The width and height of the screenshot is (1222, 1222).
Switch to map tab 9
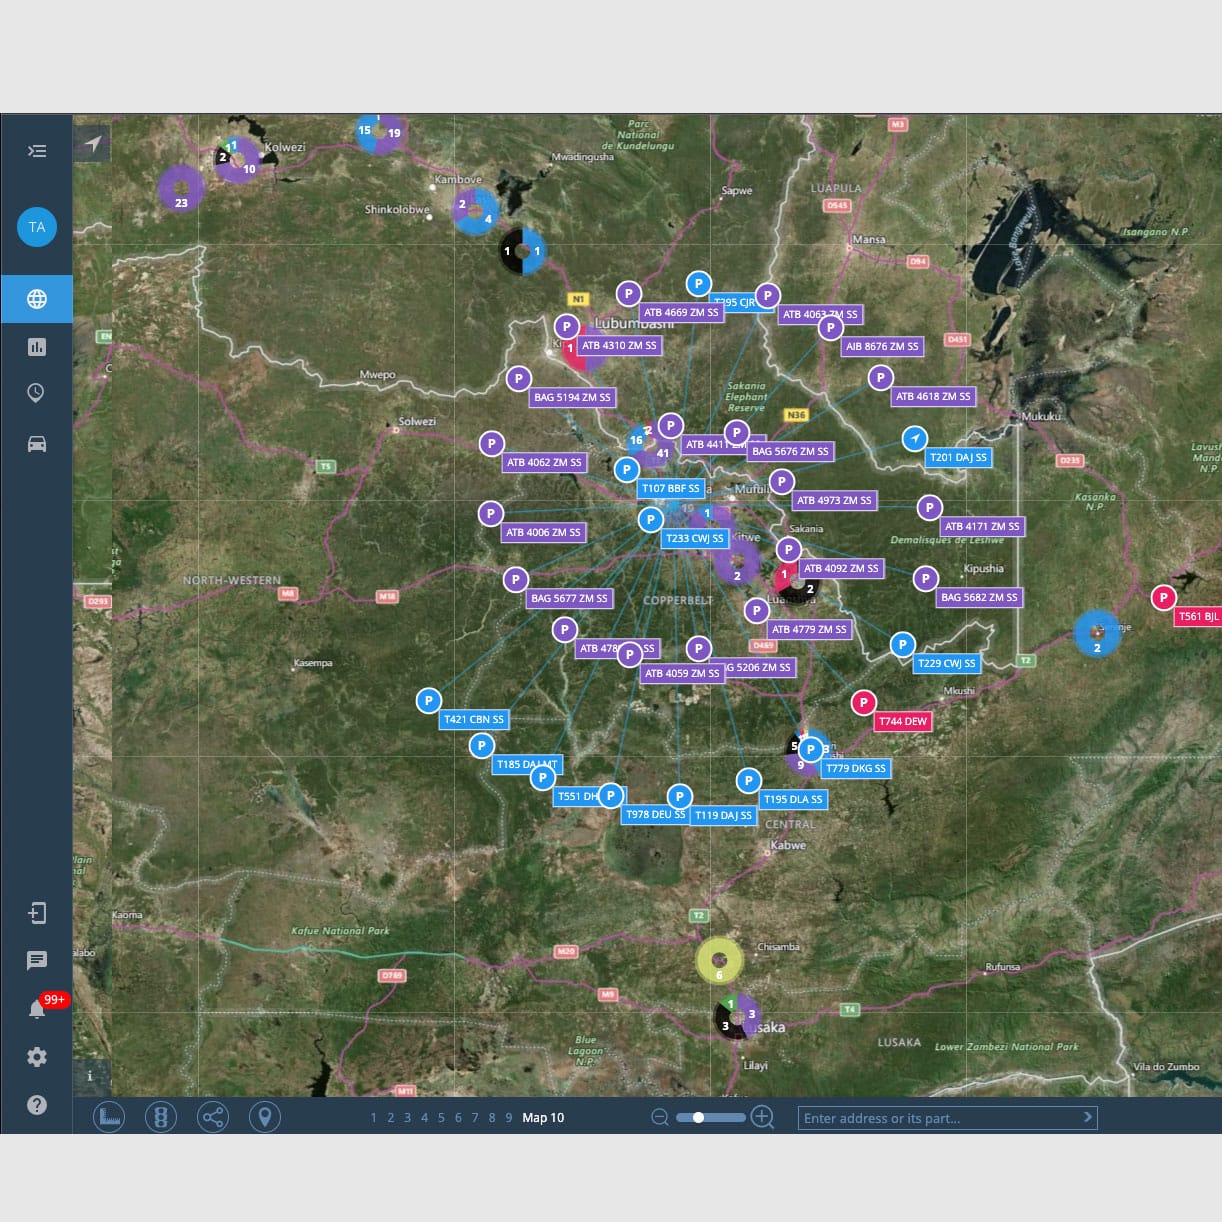click(x=509, y=1118)
